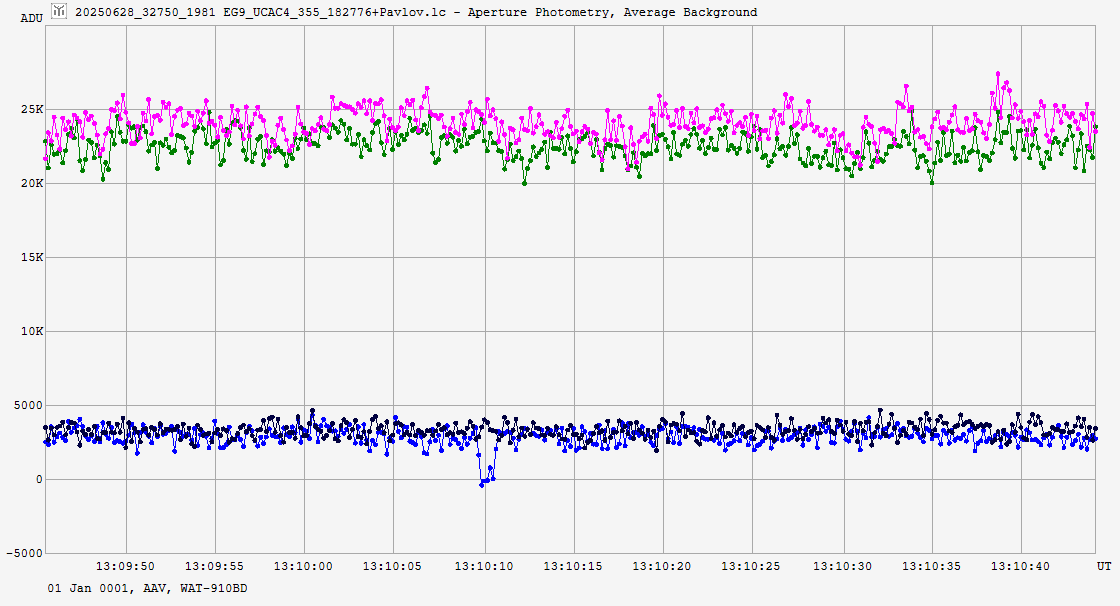Click the 15K label on the vertical axis
1120x606 pixels.
click(x=30, y=257)
